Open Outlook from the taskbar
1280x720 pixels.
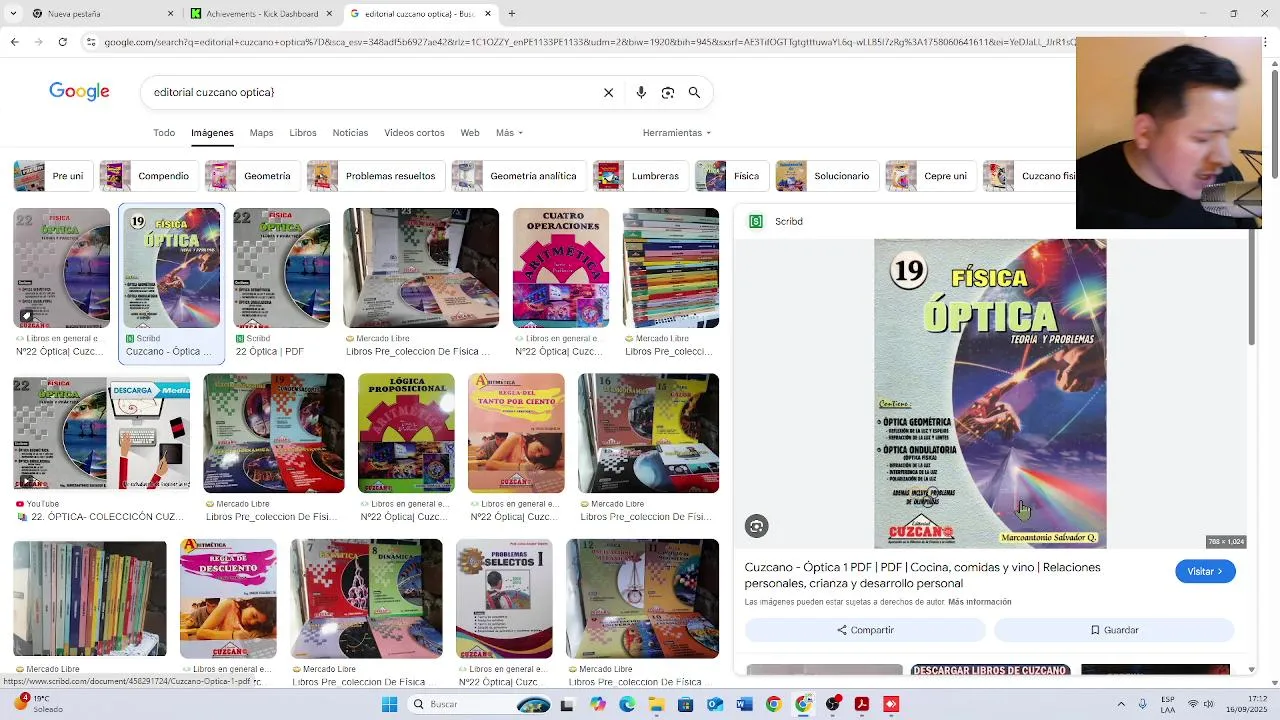[715, 704]
